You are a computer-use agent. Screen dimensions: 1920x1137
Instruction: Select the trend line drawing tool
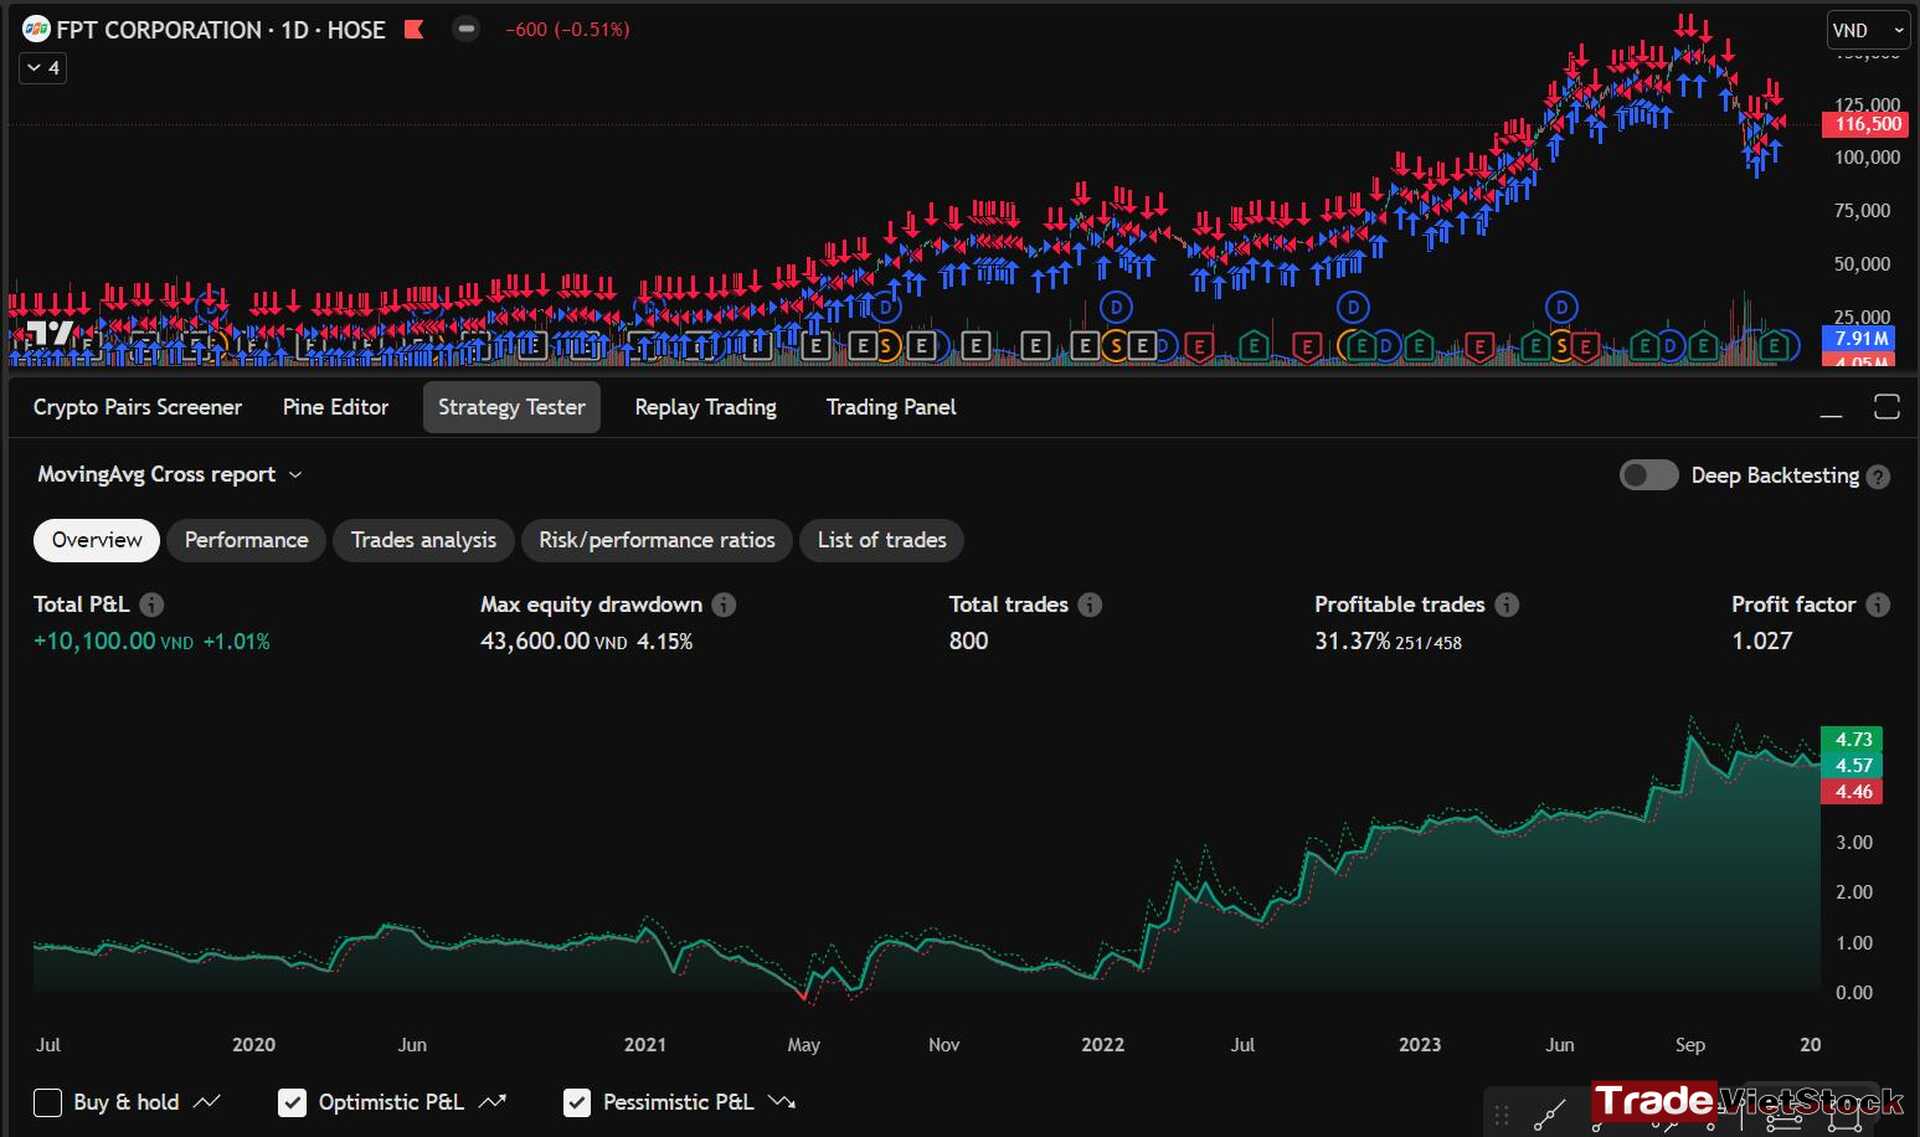(x=1549, y=1114)
